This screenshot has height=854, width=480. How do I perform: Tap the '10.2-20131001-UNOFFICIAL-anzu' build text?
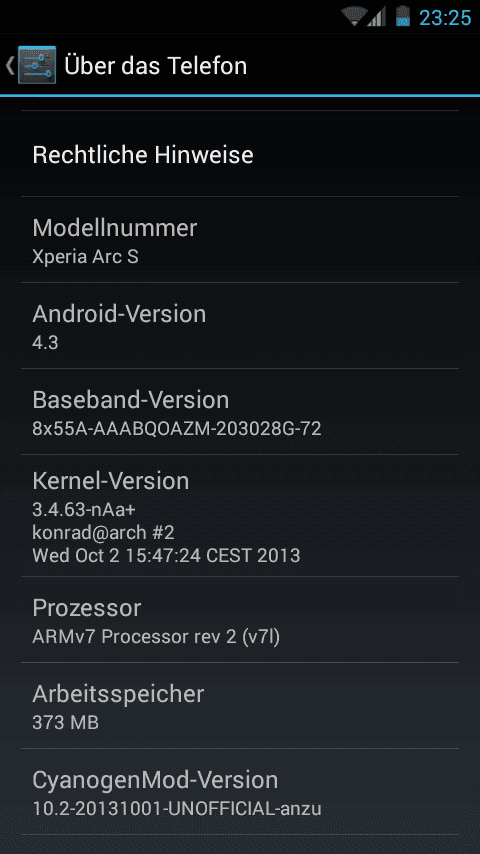click(177, 809)
